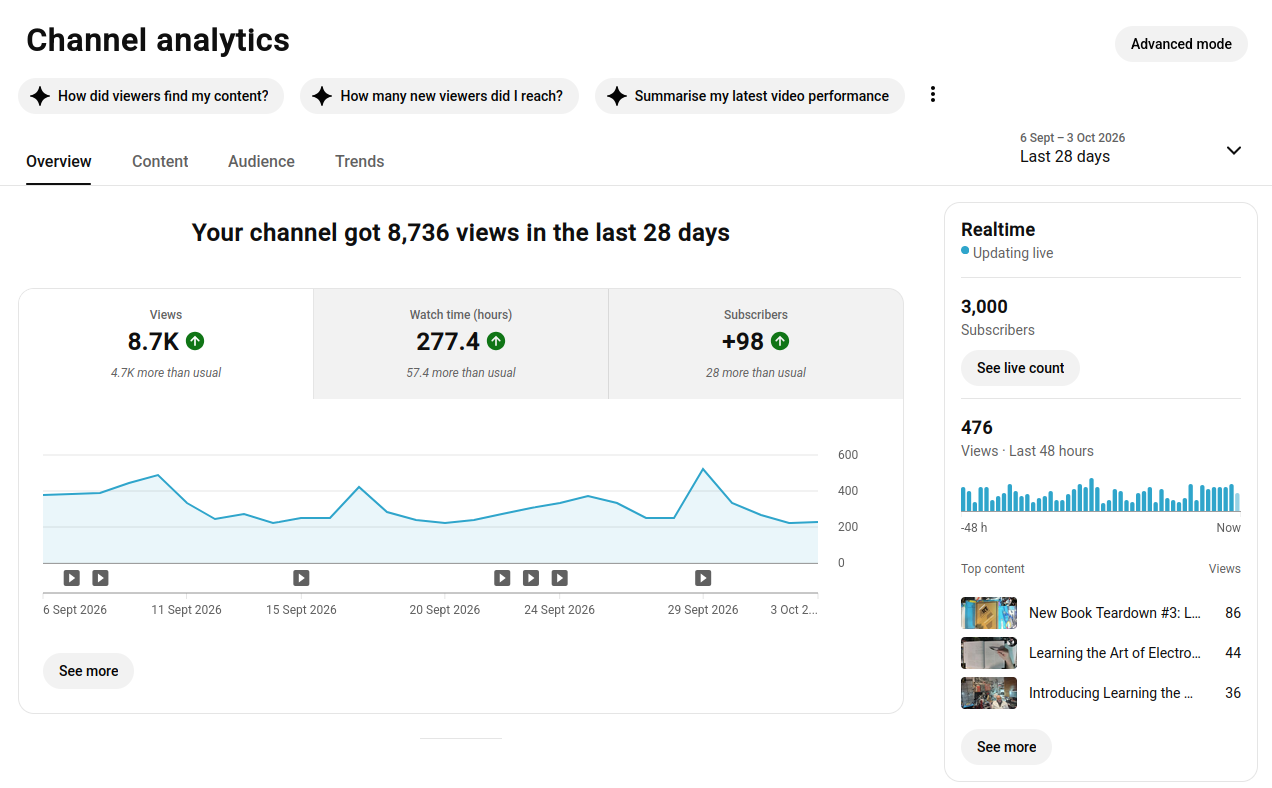Click See live count button
This screenshot has height=788, width=1272.
1020,368
